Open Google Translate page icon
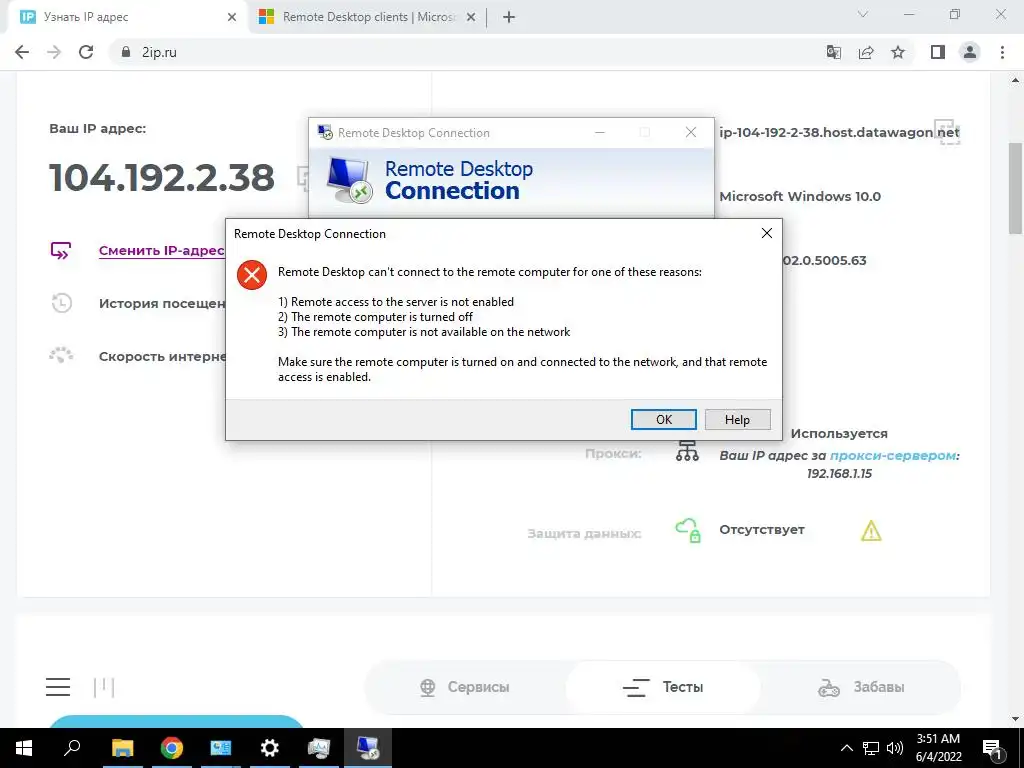Viewport: 1024px width, 768px height. pos(833,52)
